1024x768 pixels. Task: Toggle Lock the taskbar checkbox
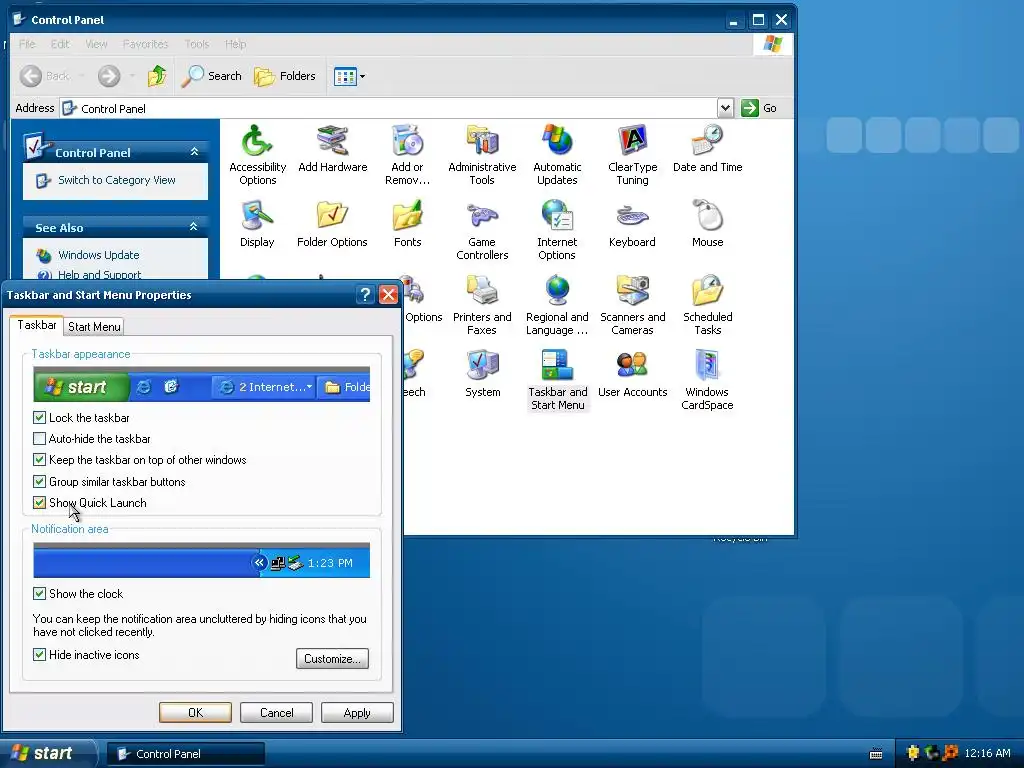pos(39,417)
